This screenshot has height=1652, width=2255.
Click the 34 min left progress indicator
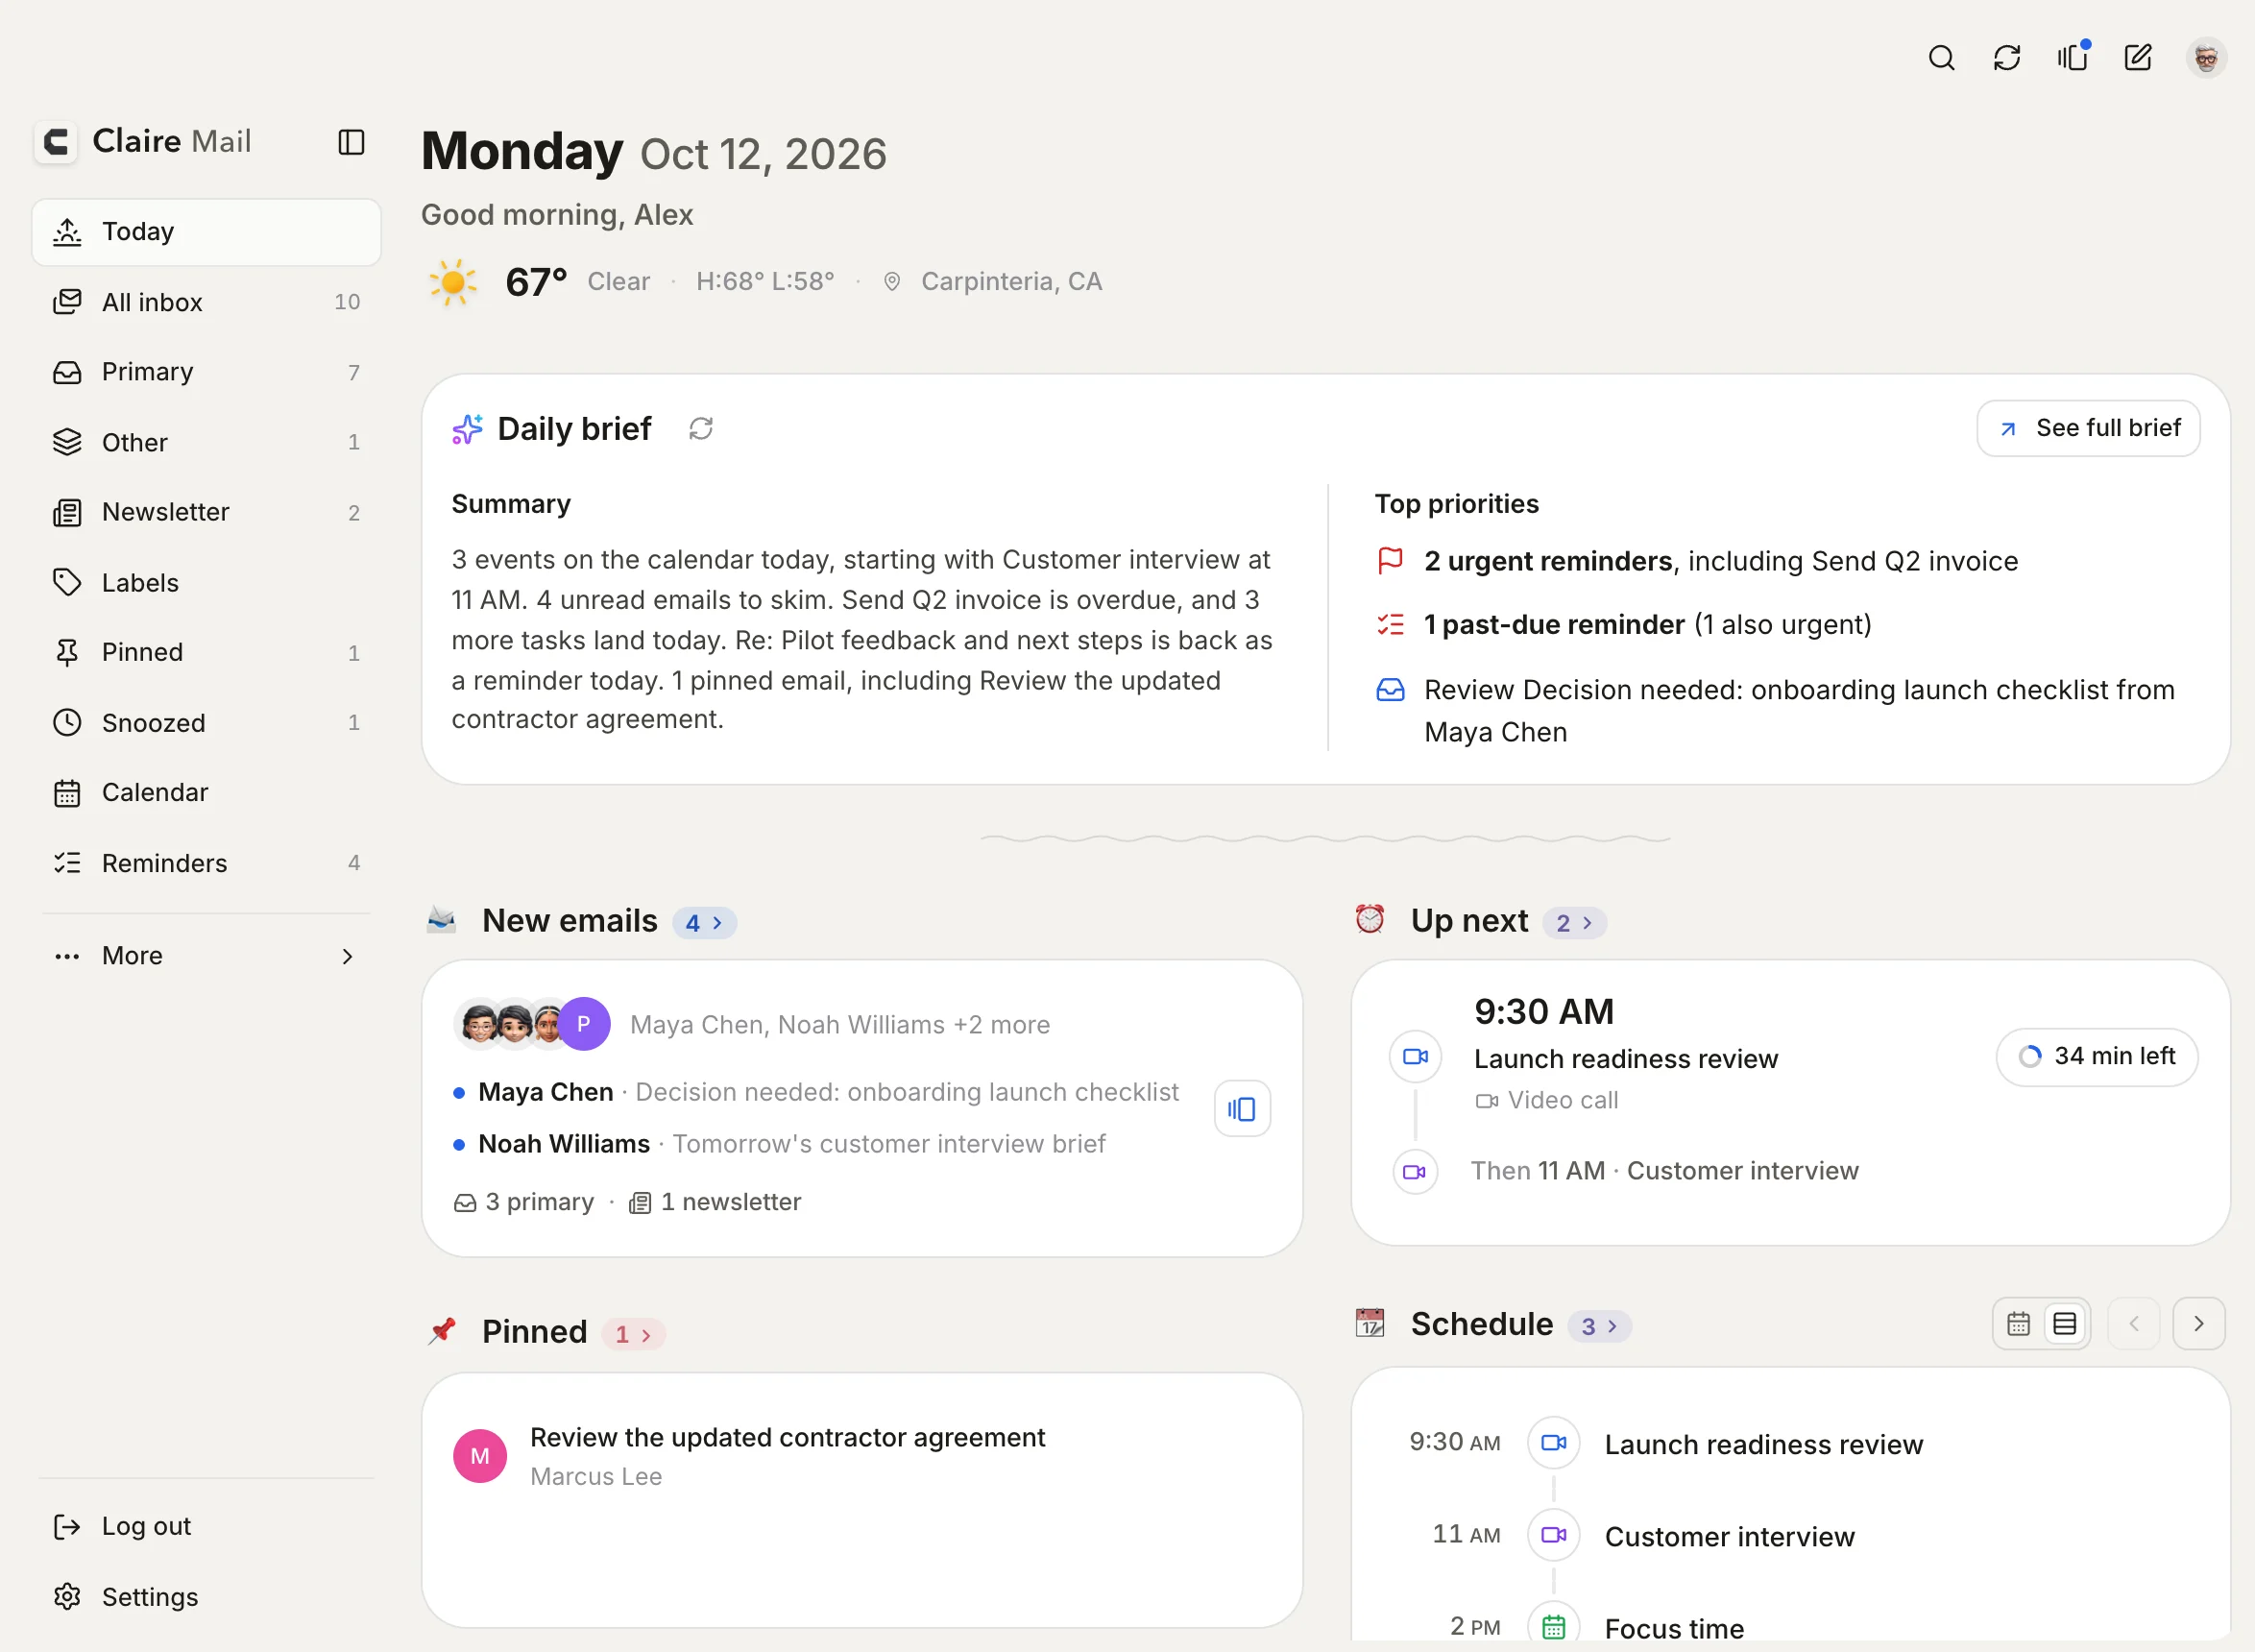tap(2096, 1056)
